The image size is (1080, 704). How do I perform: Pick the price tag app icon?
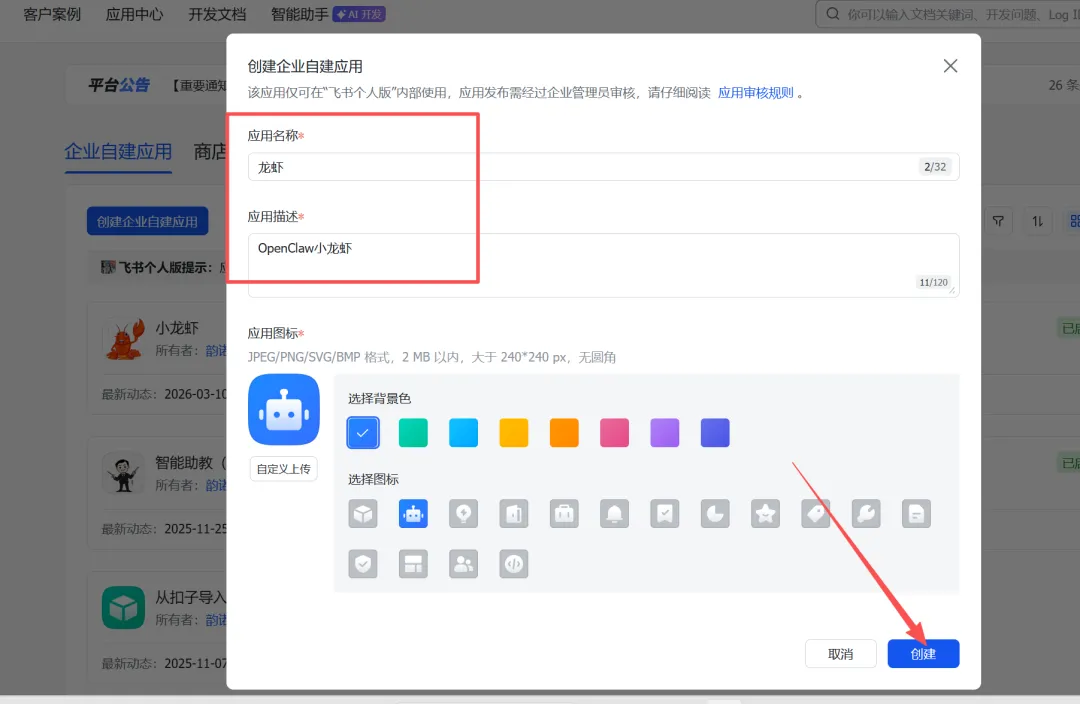pyautogui.click(x=816, y=514)
